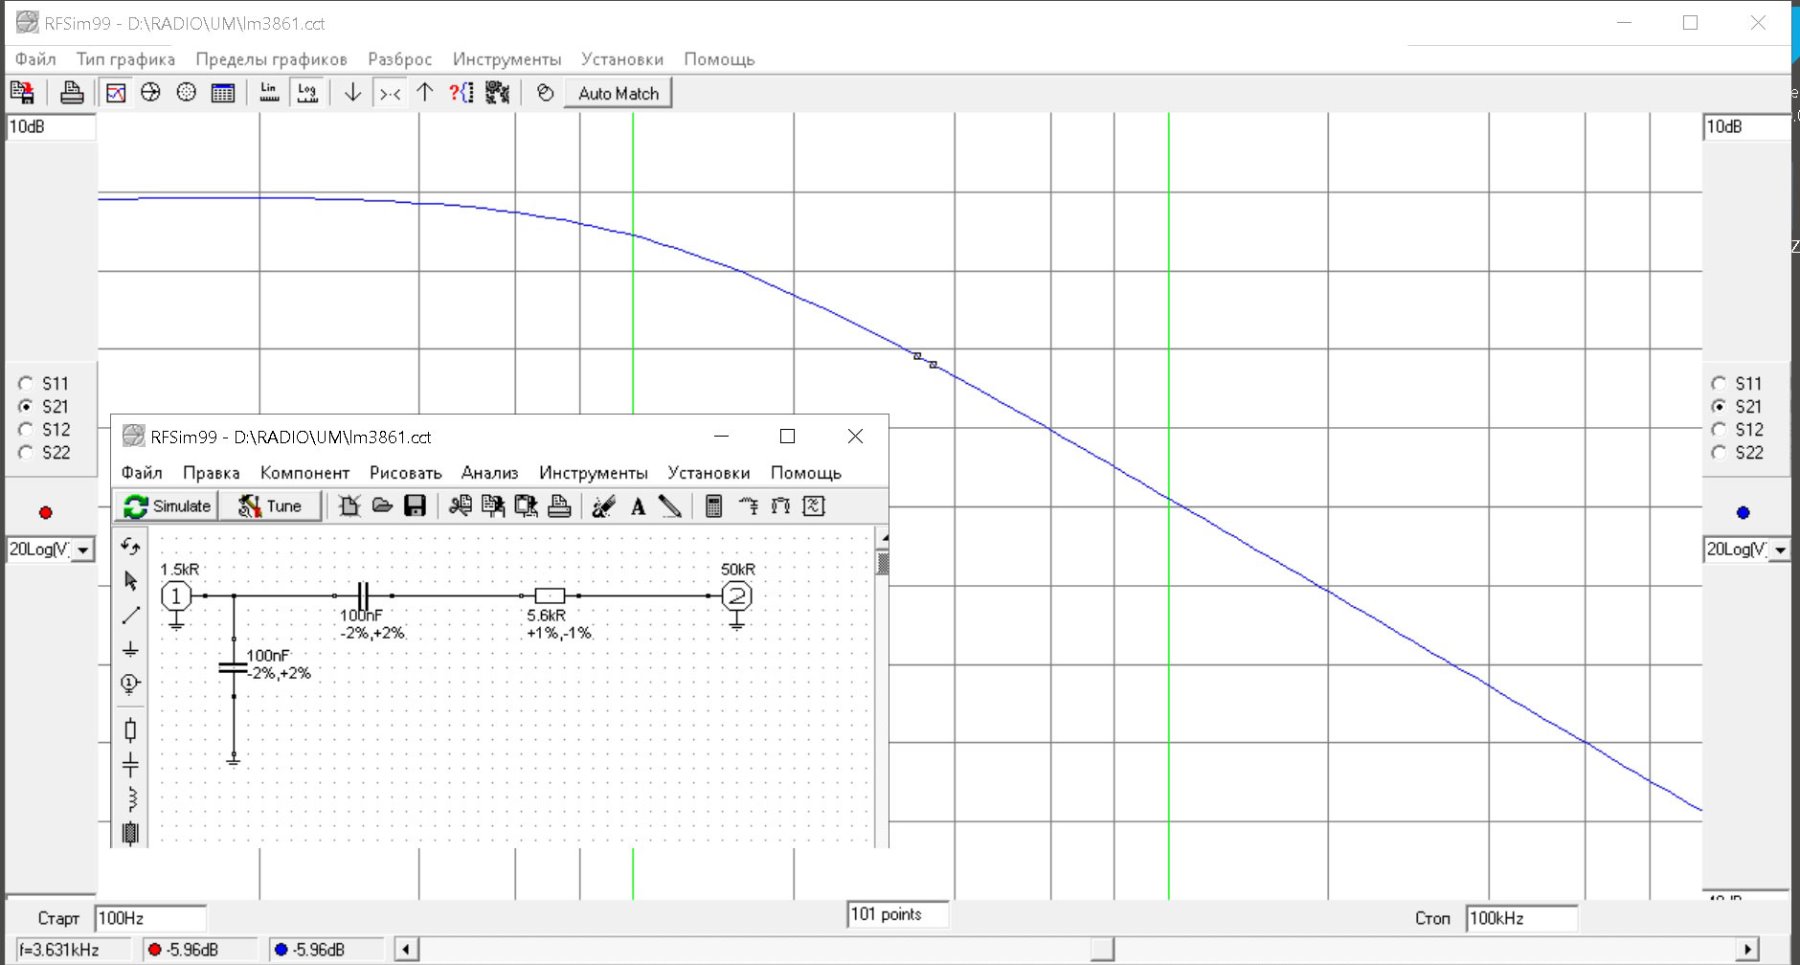This screenshot has width=1800, height=965.
Task: Select the capacitor component tool
Action: tap(130, 766)
